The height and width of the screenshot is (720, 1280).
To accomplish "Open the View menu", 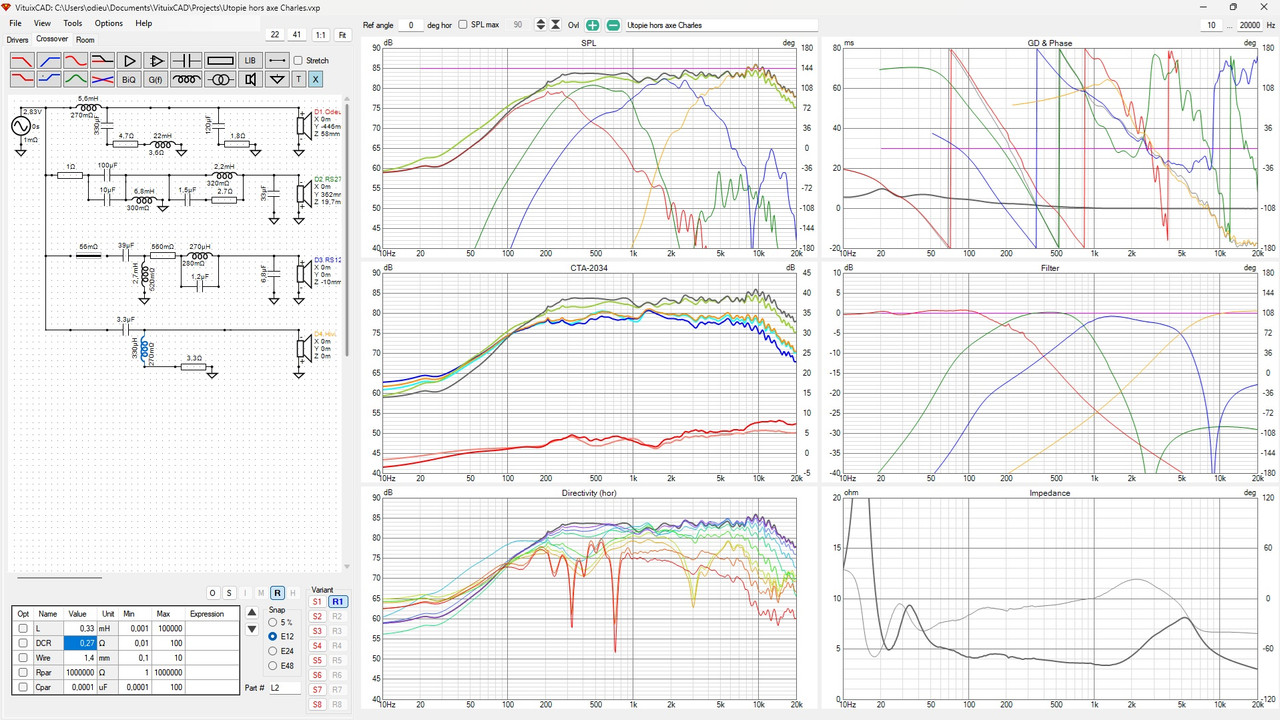I will click(x=42, y=23).
